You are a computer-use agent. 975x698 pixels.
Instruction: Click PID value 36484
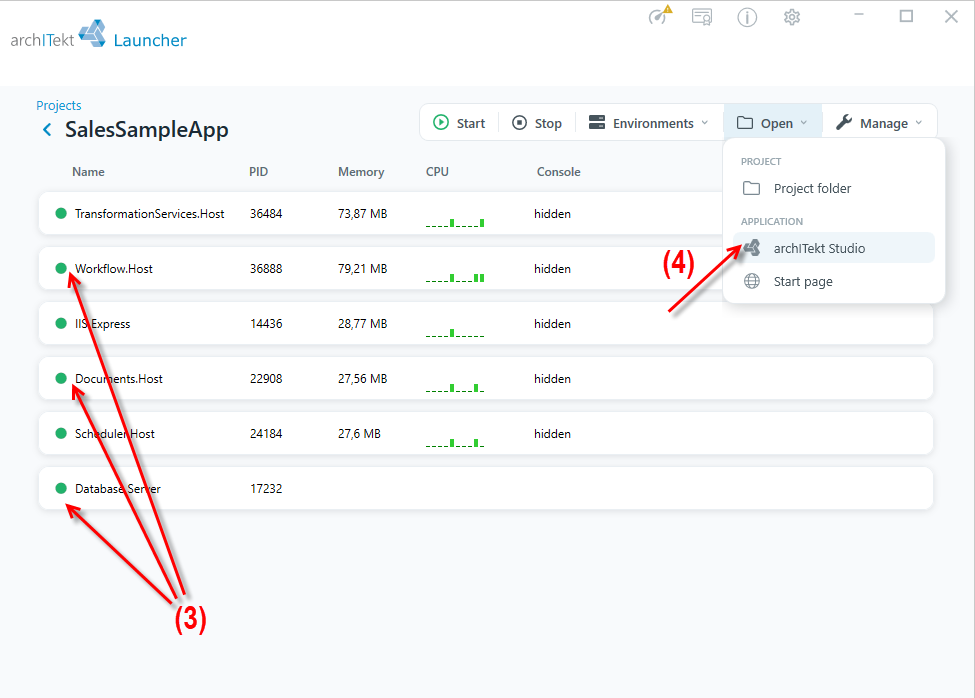click(x=266, y=214)
